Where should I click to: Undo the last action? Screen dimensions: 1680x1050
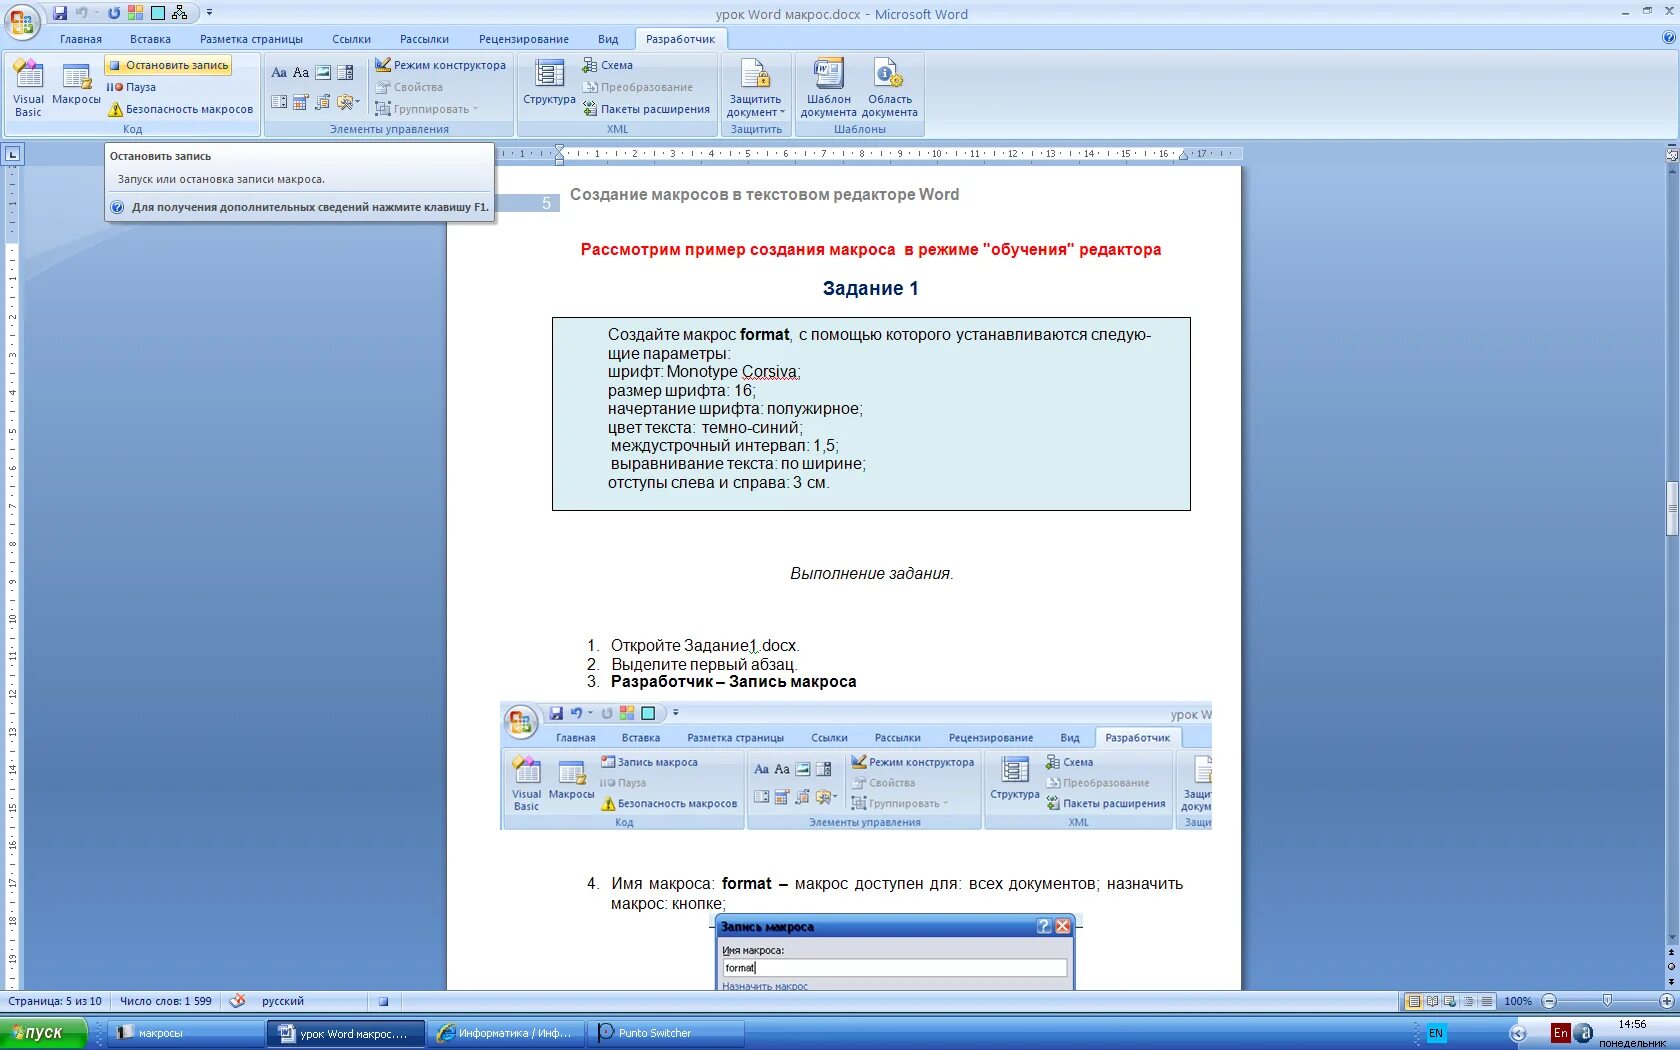click(x=82, y=13)
